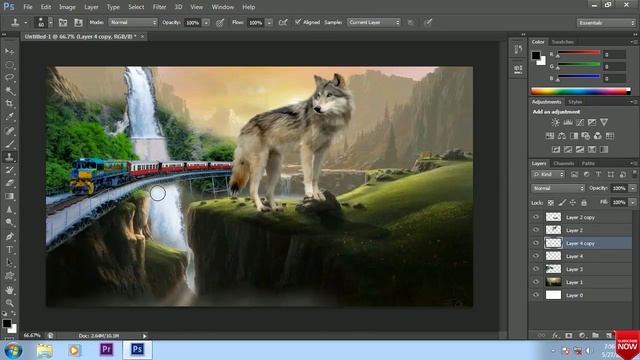Image resolution: width=640 pixels, height=360 pixels.
Task: Hide Layer 2 copy visibility eye
Action: point(536,217)
